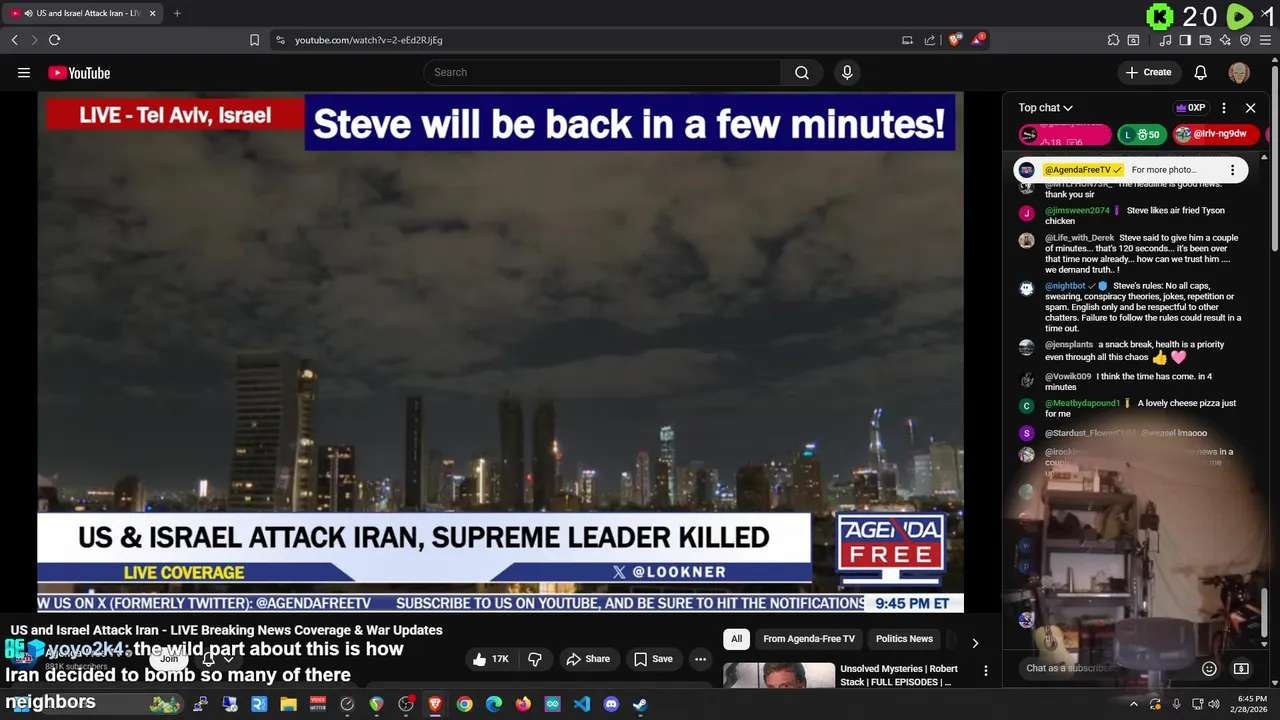Go to the YouTube home logo

click(79, 73)
